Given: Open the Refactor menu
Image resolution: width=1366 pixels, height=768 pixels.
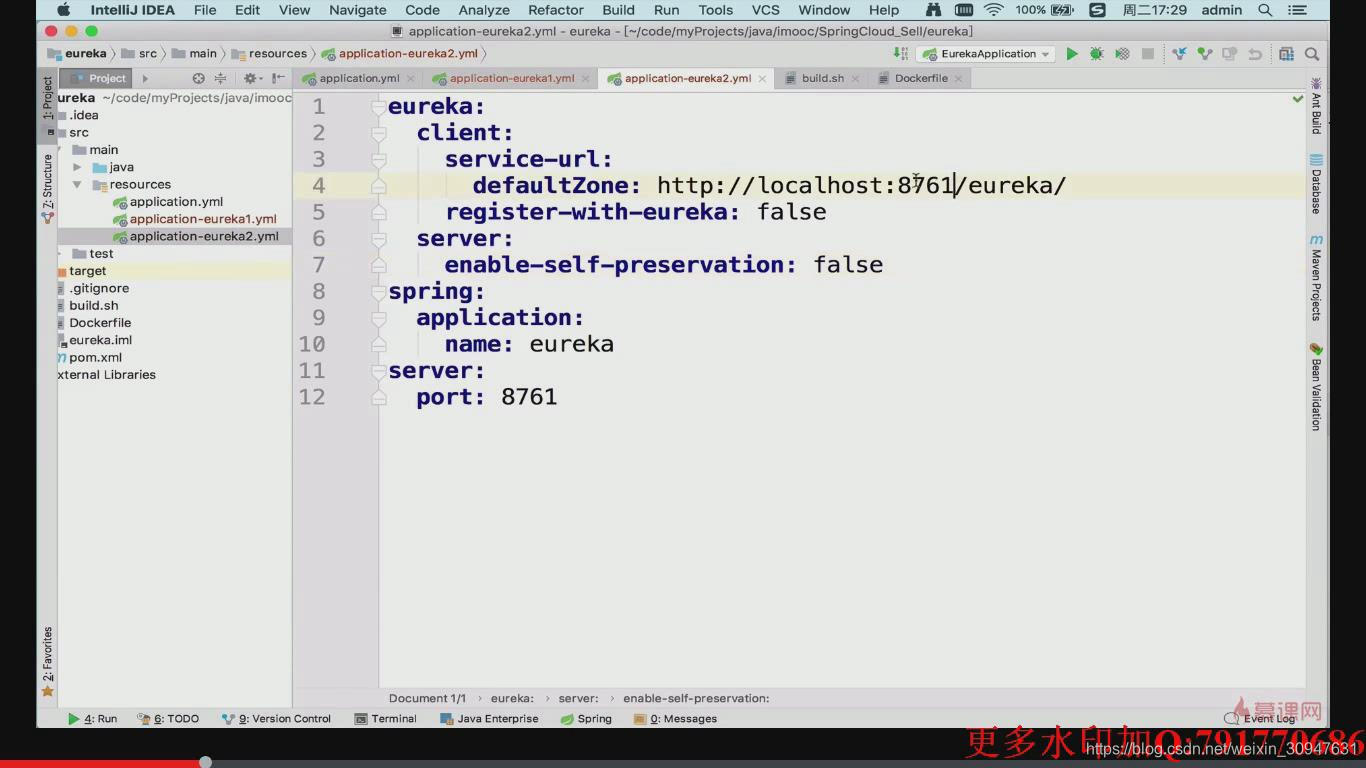Looking at the screenshot, I should tap(555, 10).
